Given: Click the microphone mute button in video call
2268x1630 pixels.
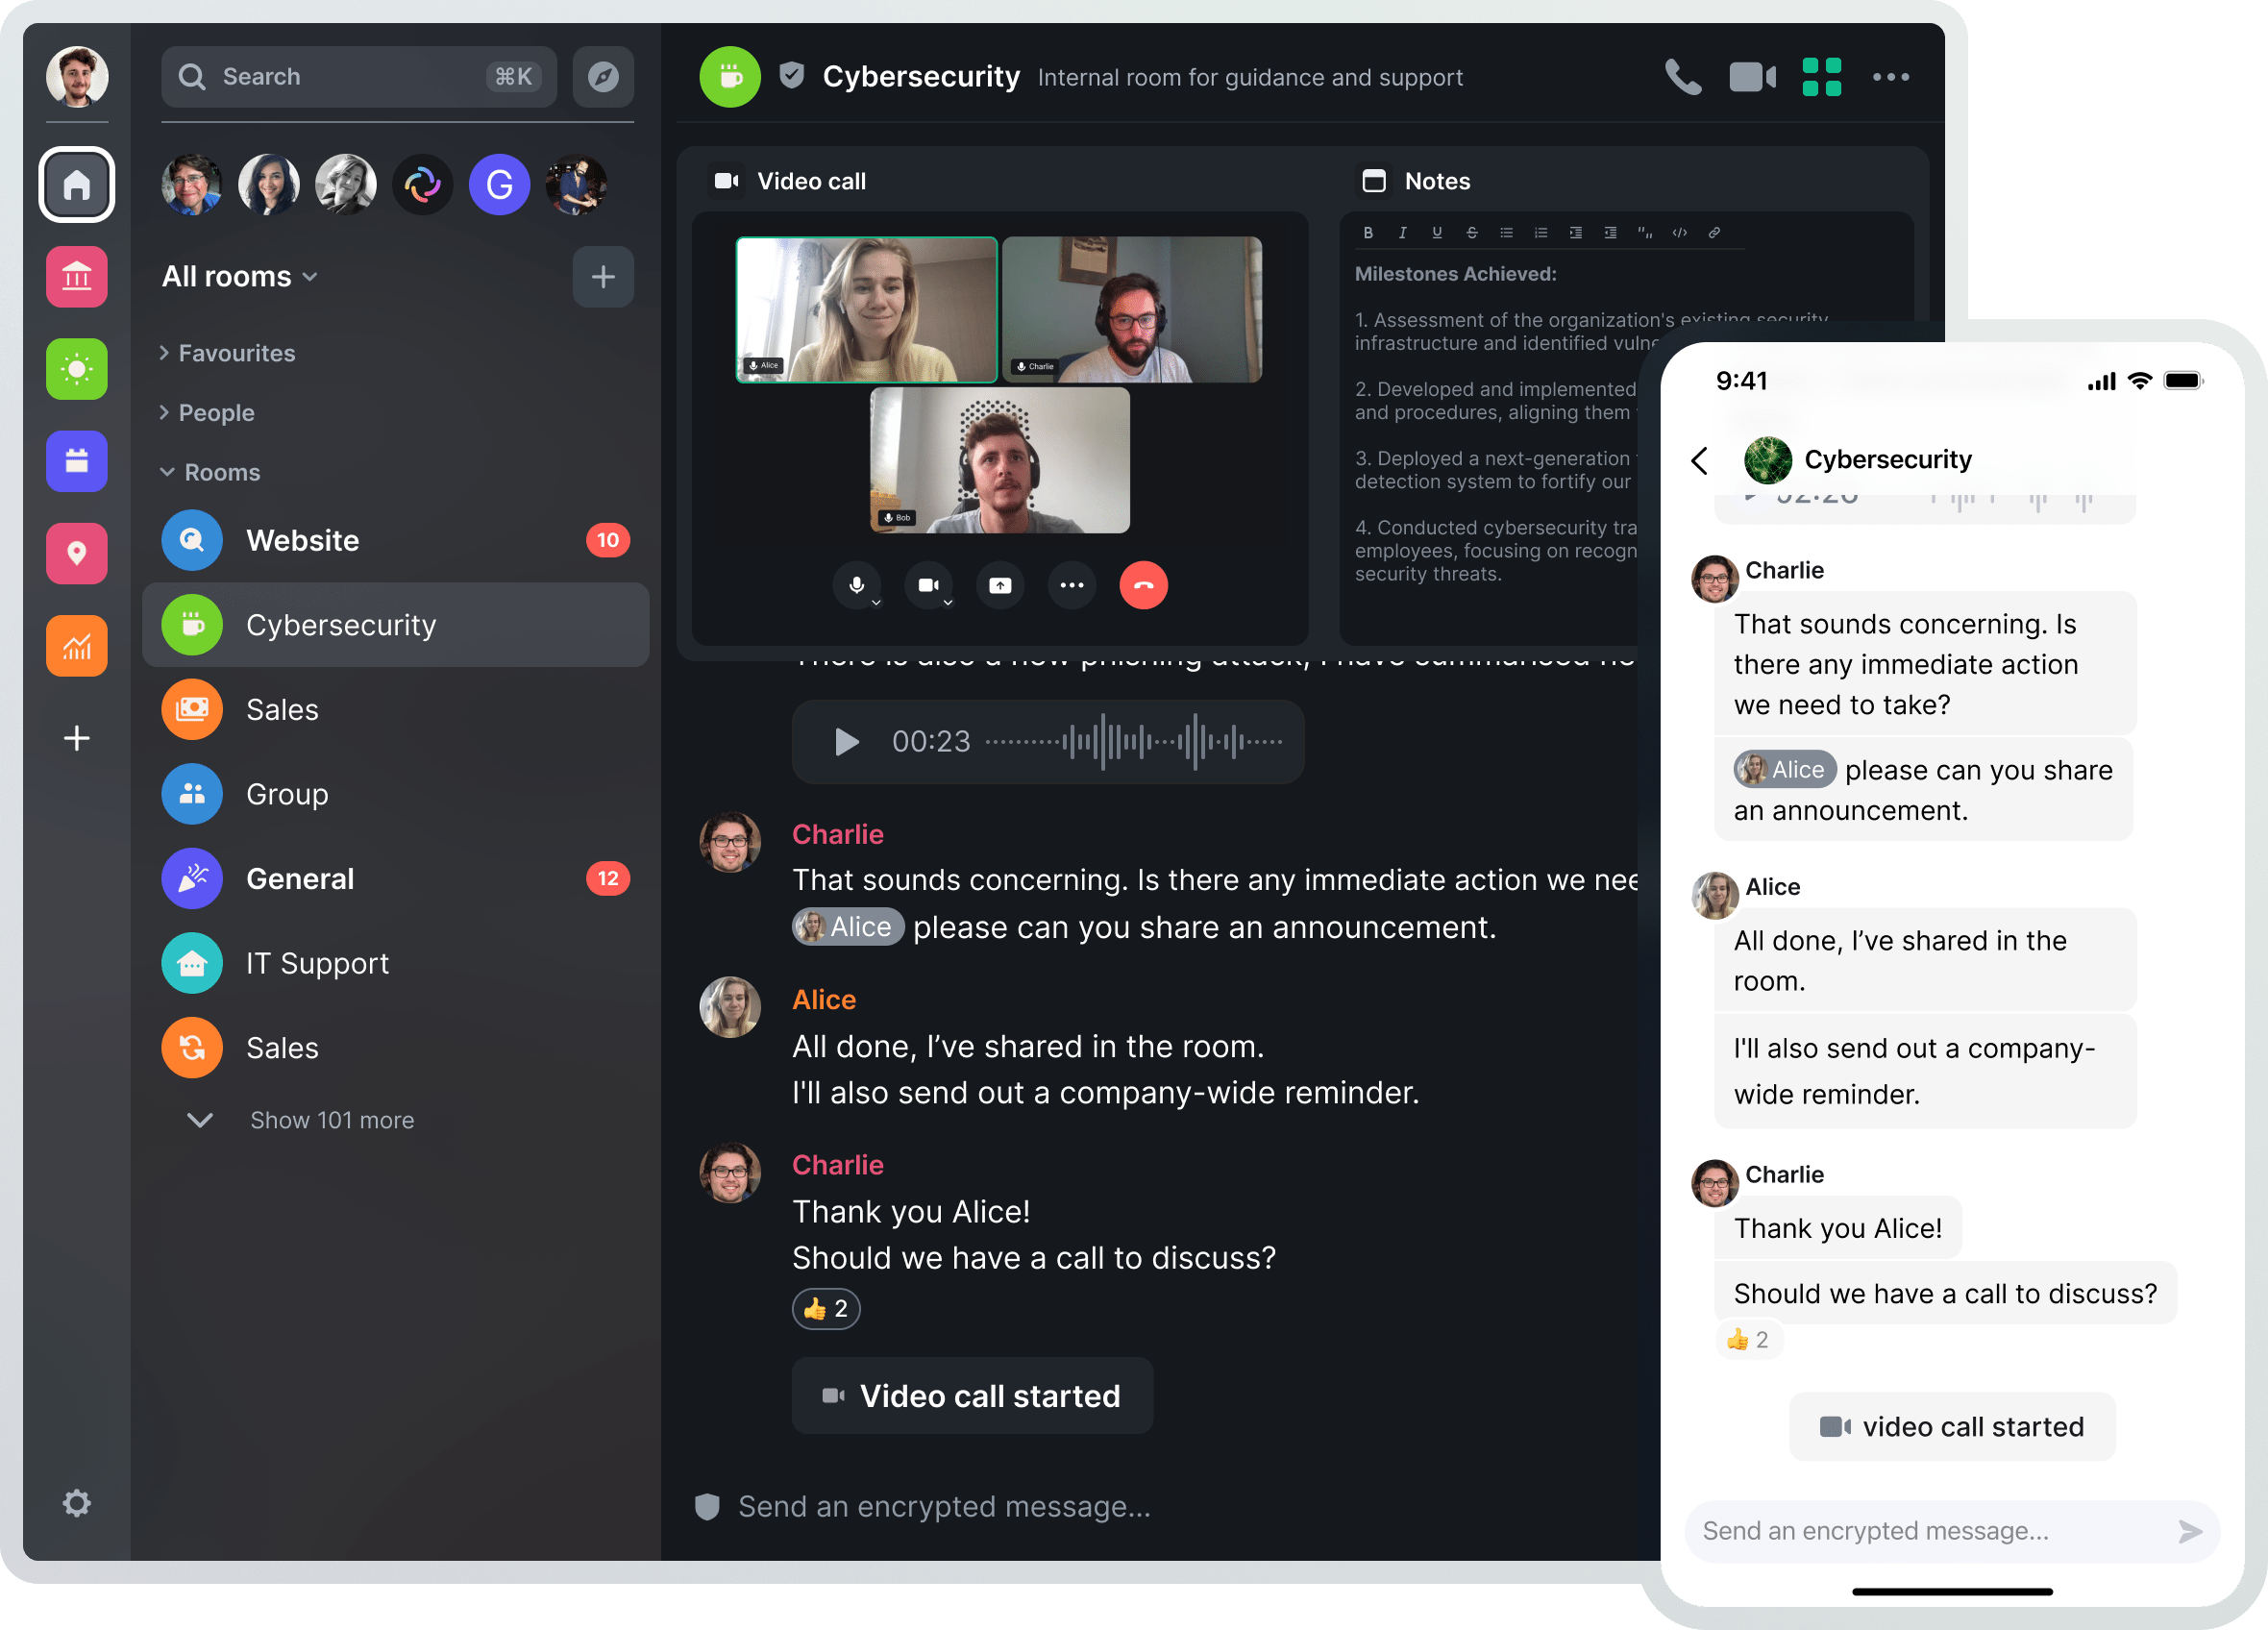Looking at the screenshot, I should point(855,586).
